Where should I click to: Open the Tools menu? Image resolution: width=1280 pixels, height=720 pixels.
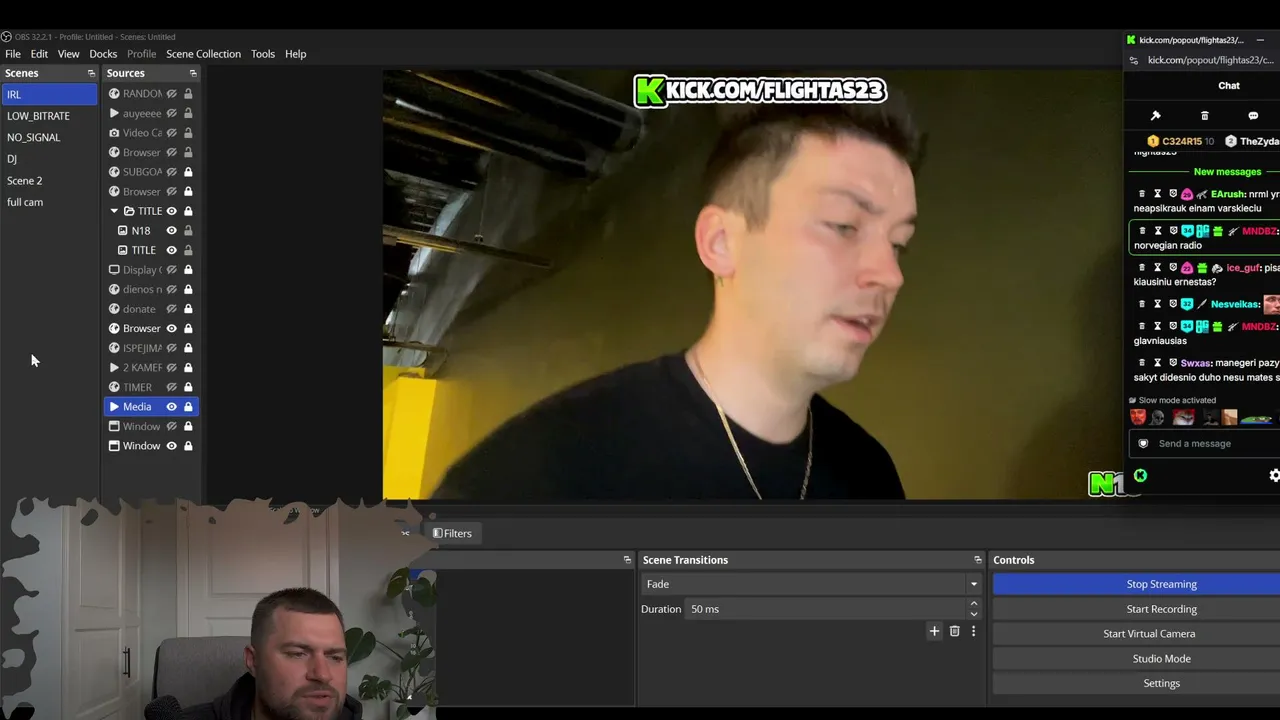pos(263,54)
